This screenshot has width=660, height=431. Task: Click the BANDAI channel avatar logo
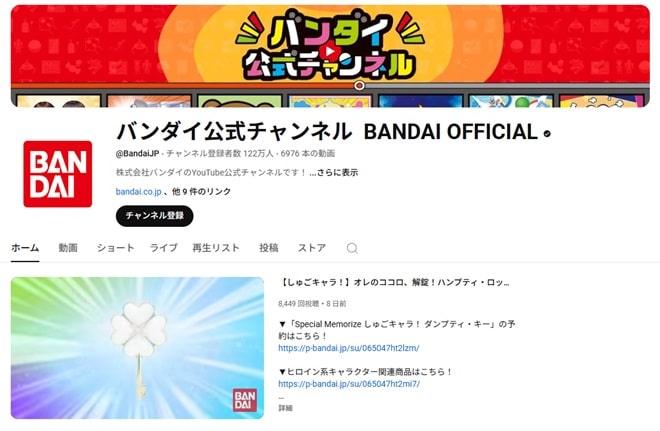(x=58, y=174)
